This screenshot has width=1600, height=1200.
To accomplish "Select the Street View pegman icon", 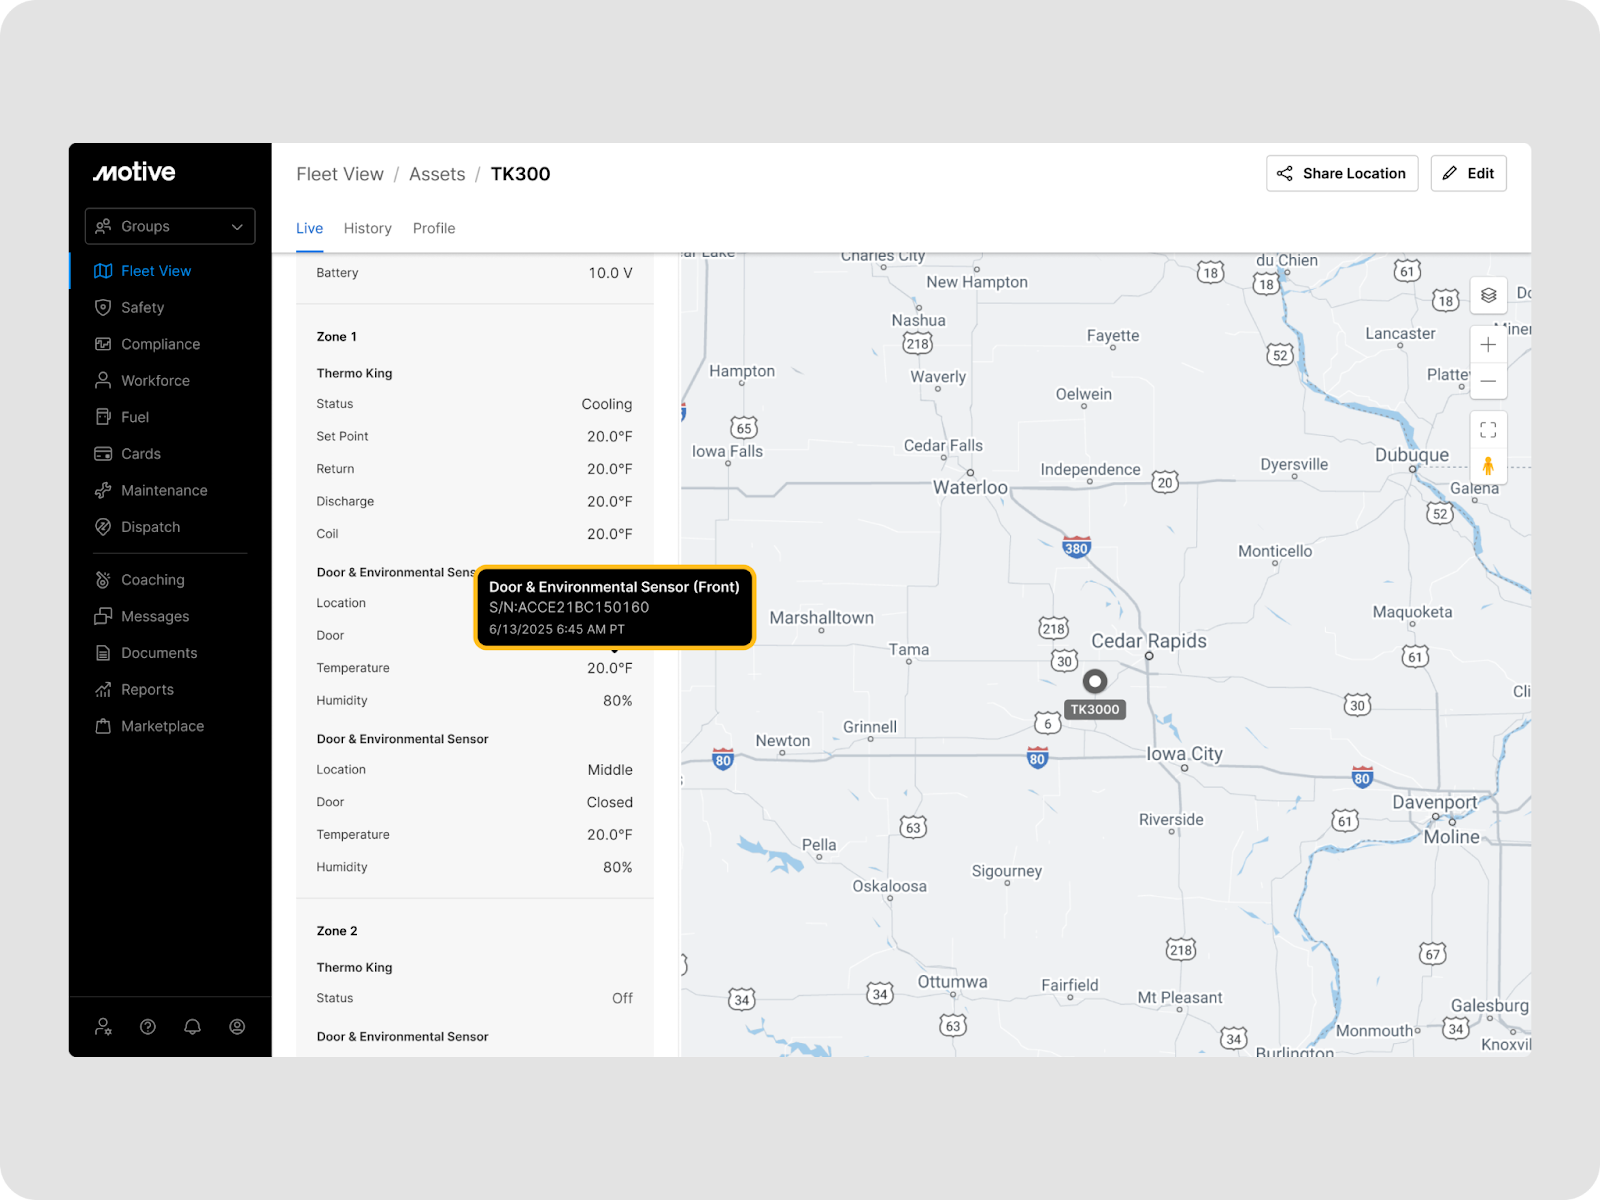I will [1488, 466].
